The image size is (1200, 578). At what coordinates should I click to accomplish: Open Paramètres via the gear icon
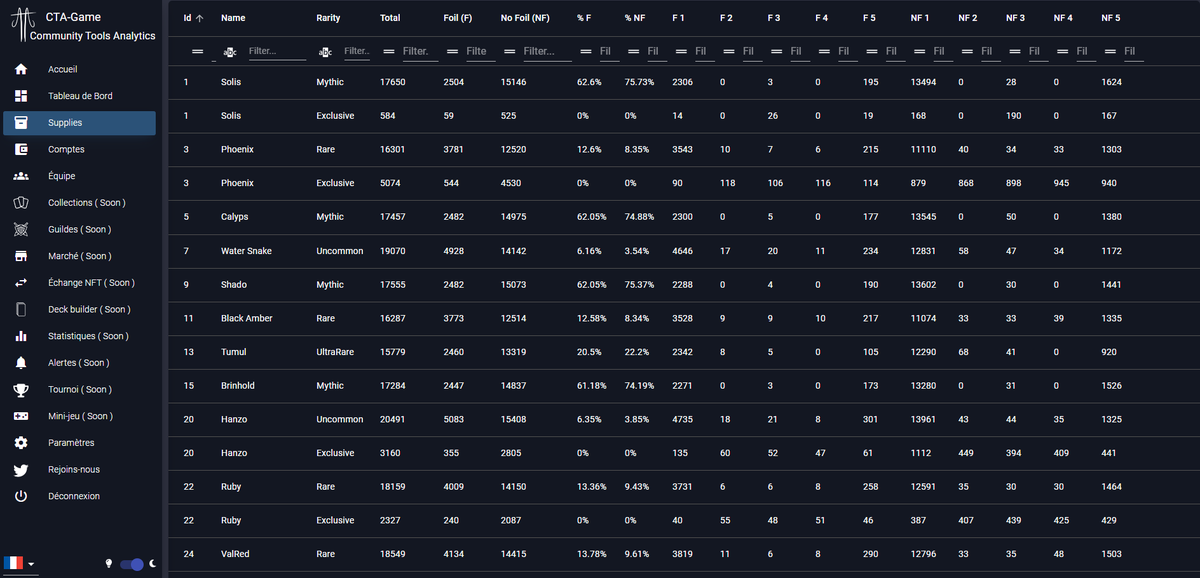[21, 443]
